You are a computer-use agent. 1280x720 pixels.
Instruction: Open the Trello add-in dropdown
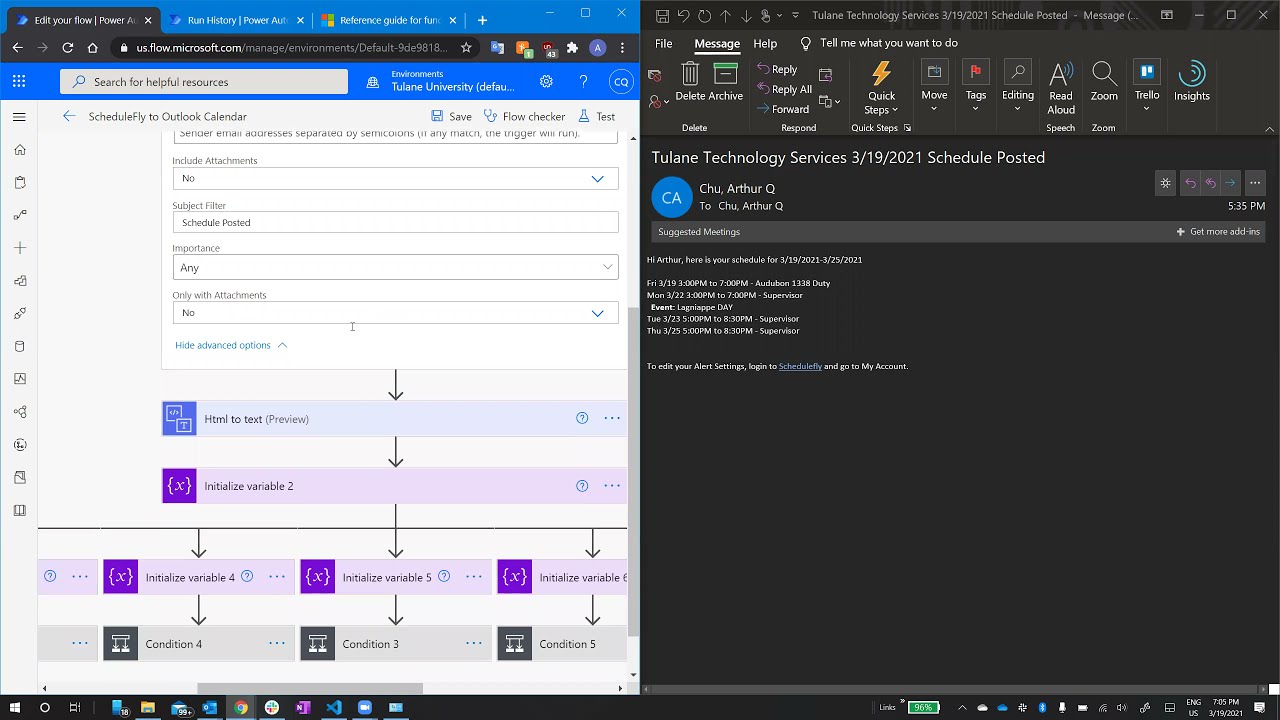[1147, 87]
